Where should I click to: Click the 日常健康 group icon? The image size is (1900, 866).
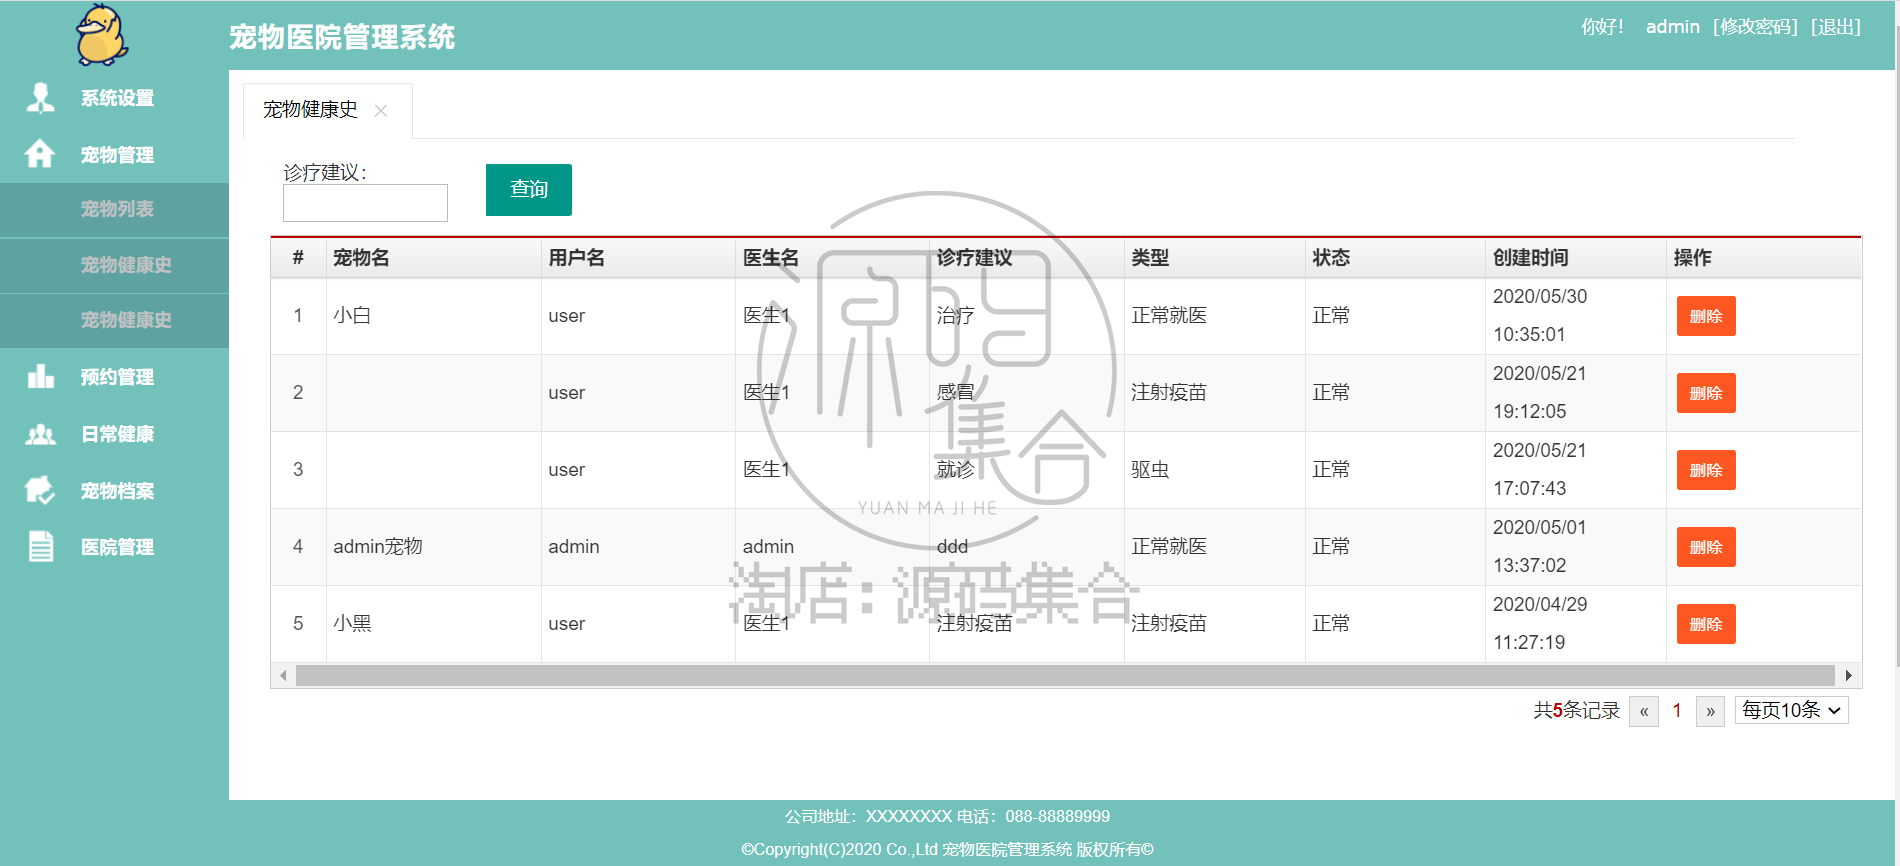tap(40, 434)
